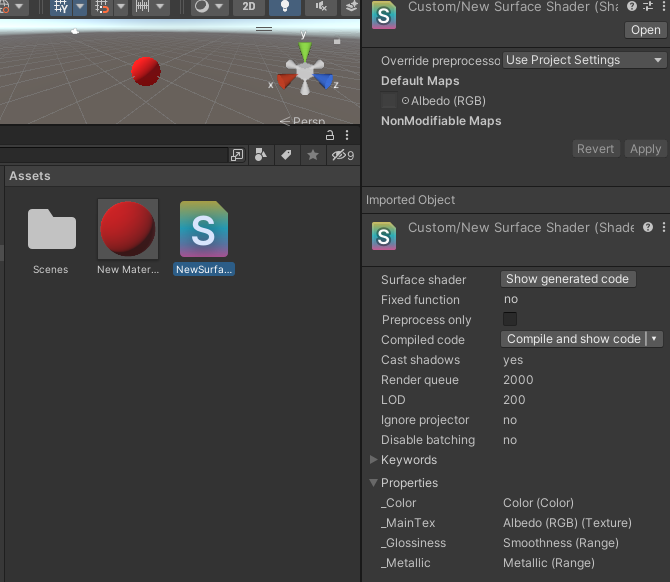Click Compile and show code button
Viewport: 670px width, 582px height.
tap(573, 339)
